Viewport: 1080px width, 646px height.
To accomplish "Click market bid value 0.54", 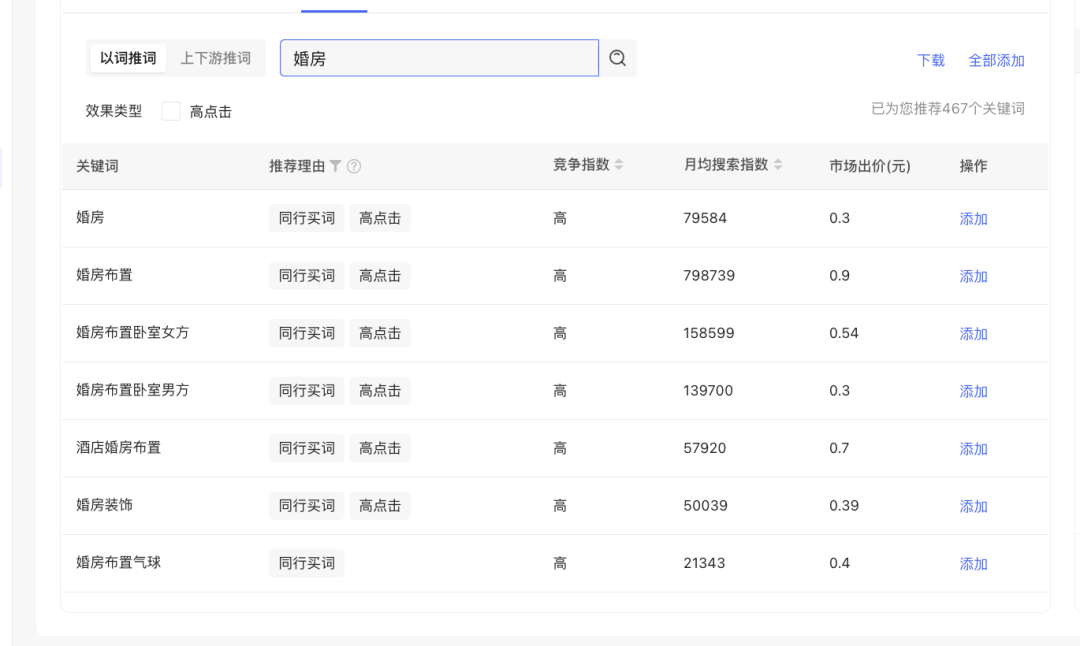I will 844,333.
